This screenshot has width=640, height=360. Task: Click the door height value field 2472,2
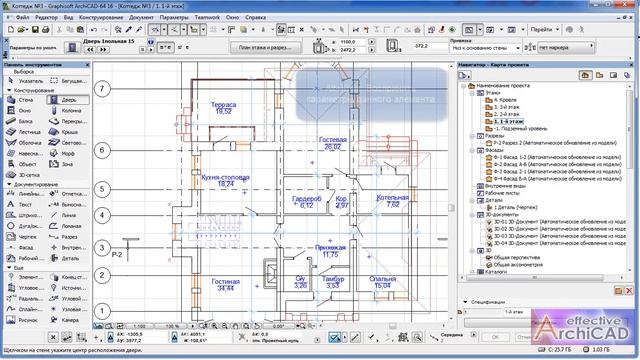pyautogui.click(x=353, y=50)
